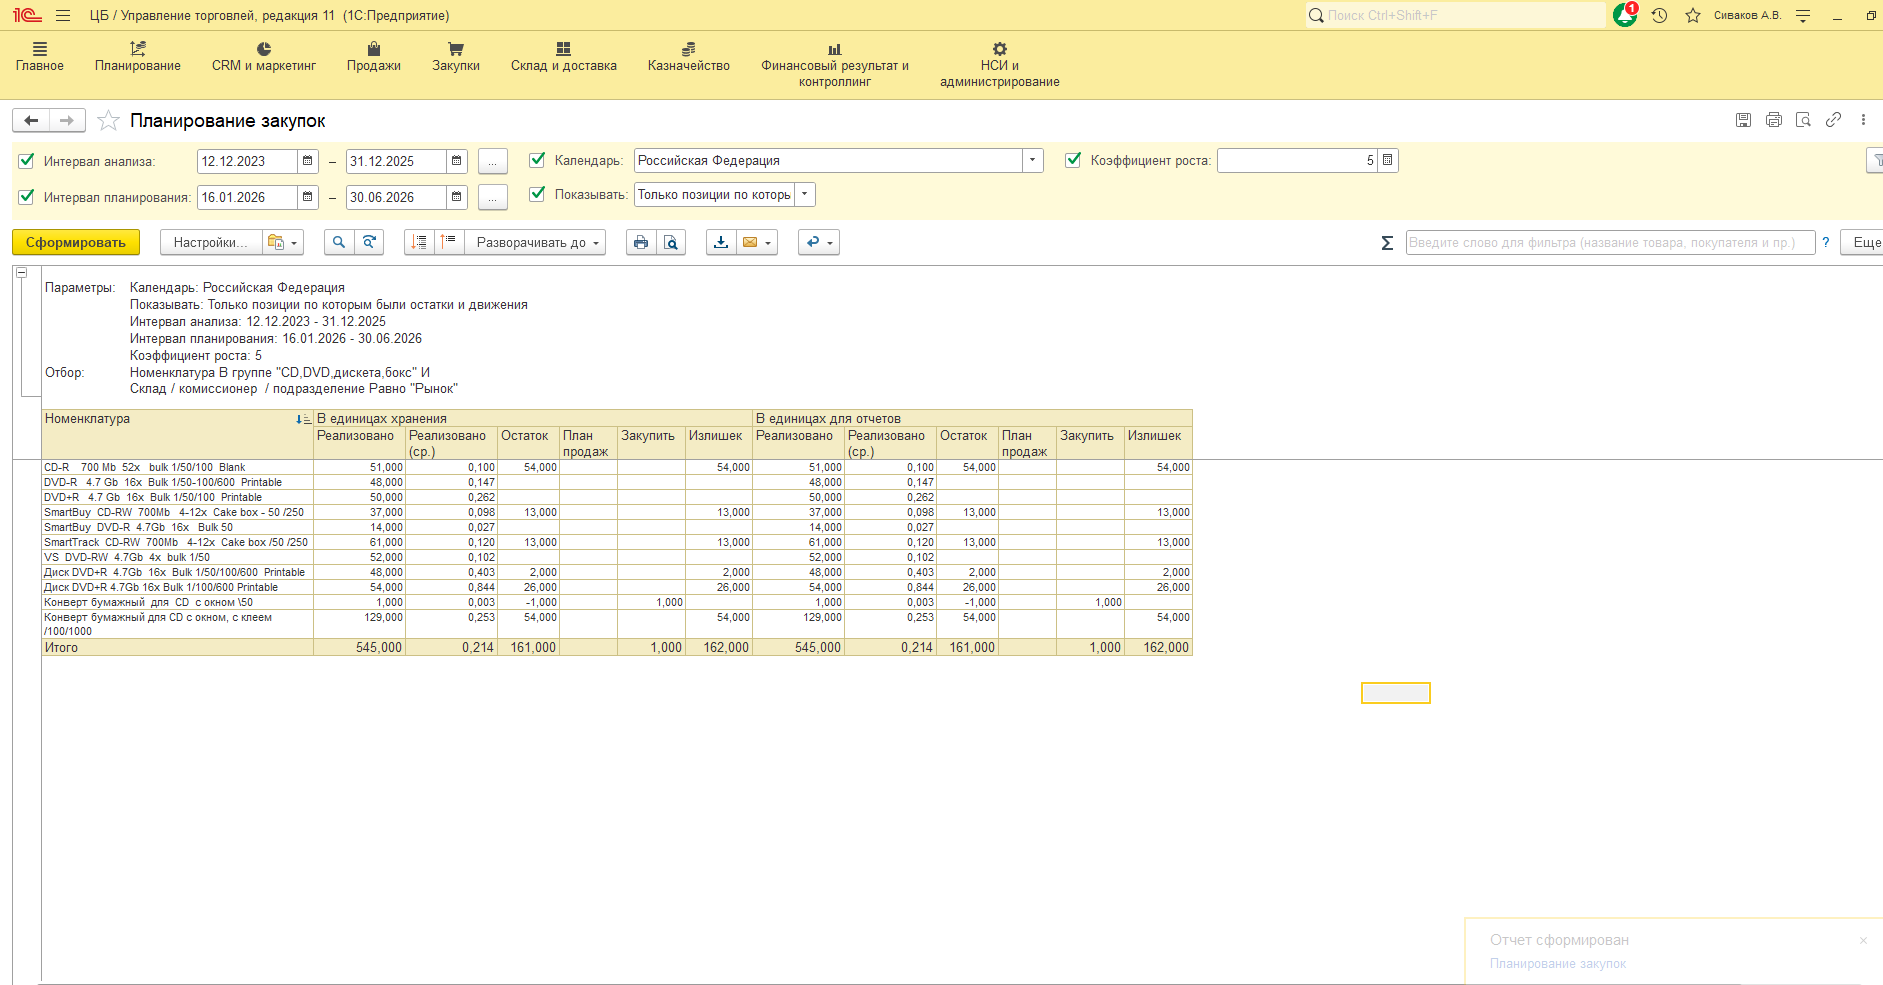
Task: Open the Показывать dropdown
Action: click(805, 195)
